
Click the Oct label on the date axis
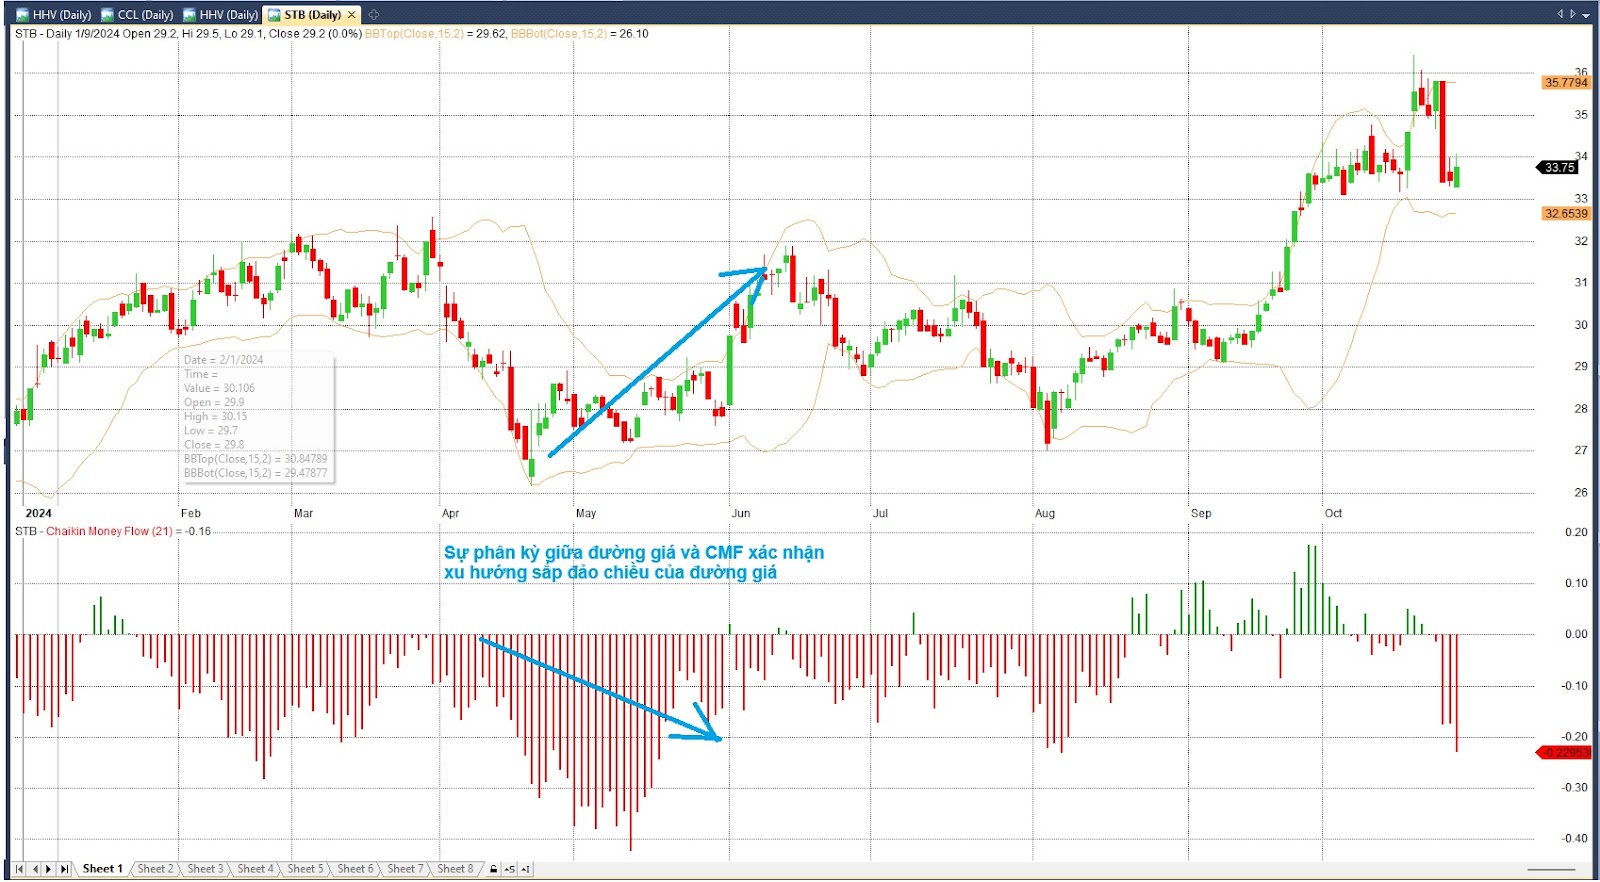point(1333,513)
